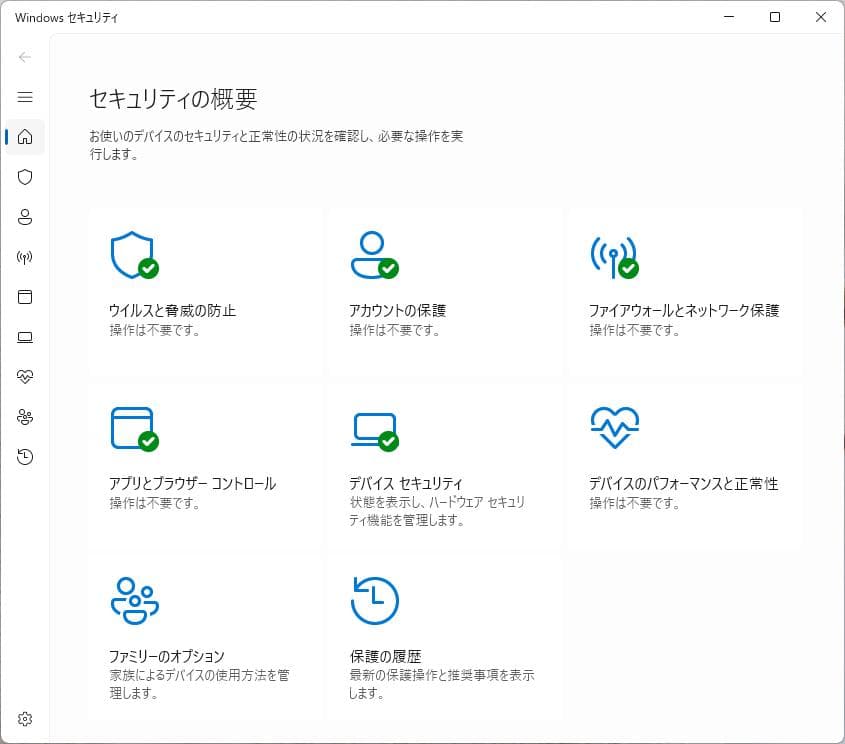This screenshot has width=845, height=744.
Task: Select the Protection history clock icon in sidebar
Action: coord(25,457)
